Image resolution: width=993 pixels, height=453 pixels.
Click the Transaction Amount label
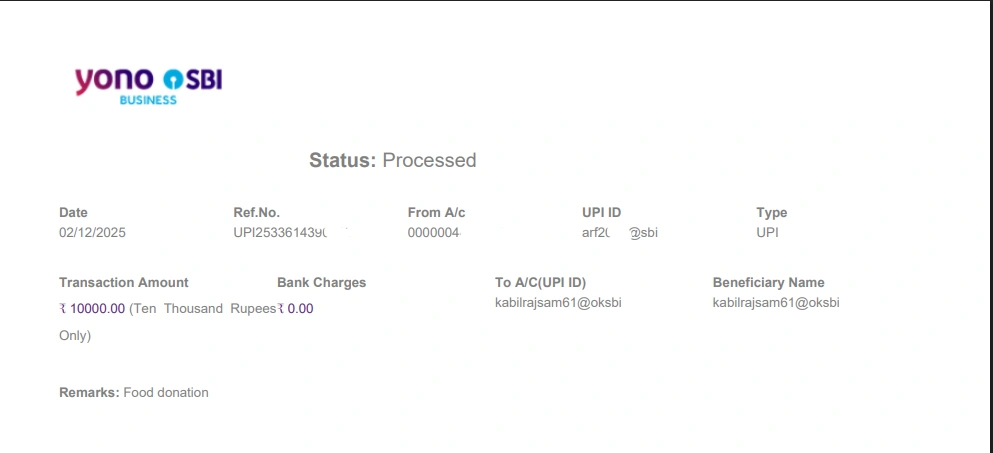(123, 282)
